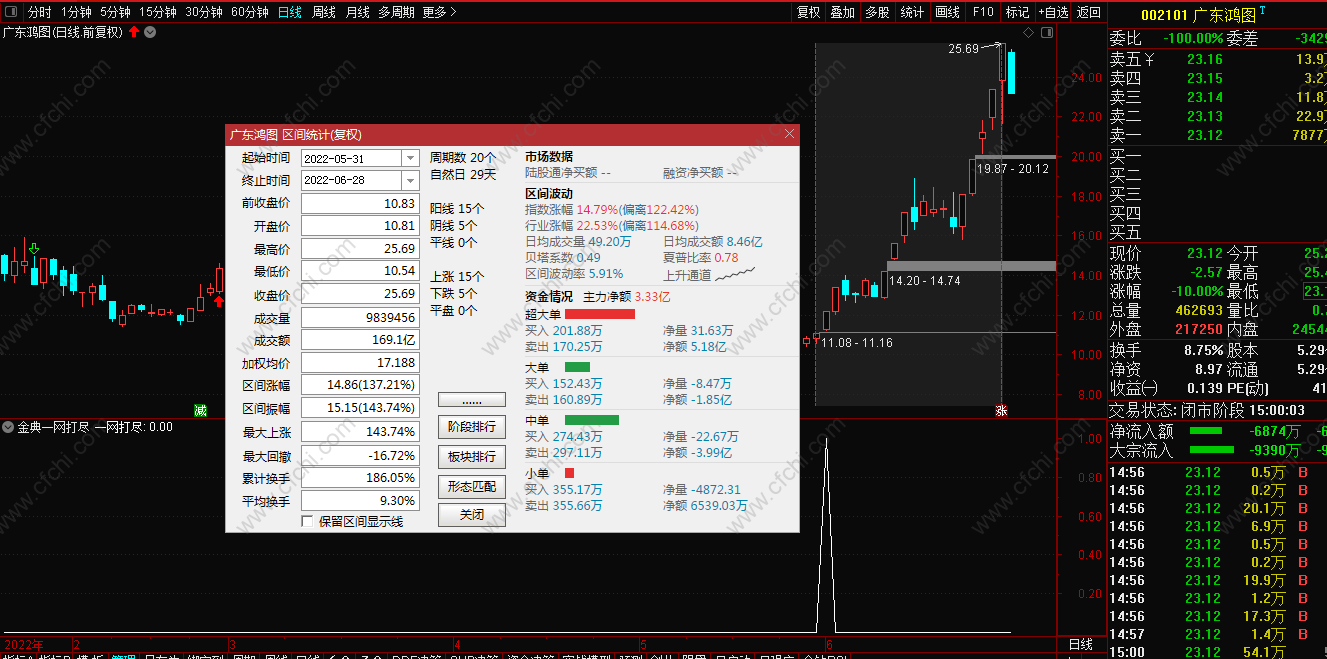Click the 复权 toolbar button
The width and height of the screenshot is (1327, 659).
808,12
